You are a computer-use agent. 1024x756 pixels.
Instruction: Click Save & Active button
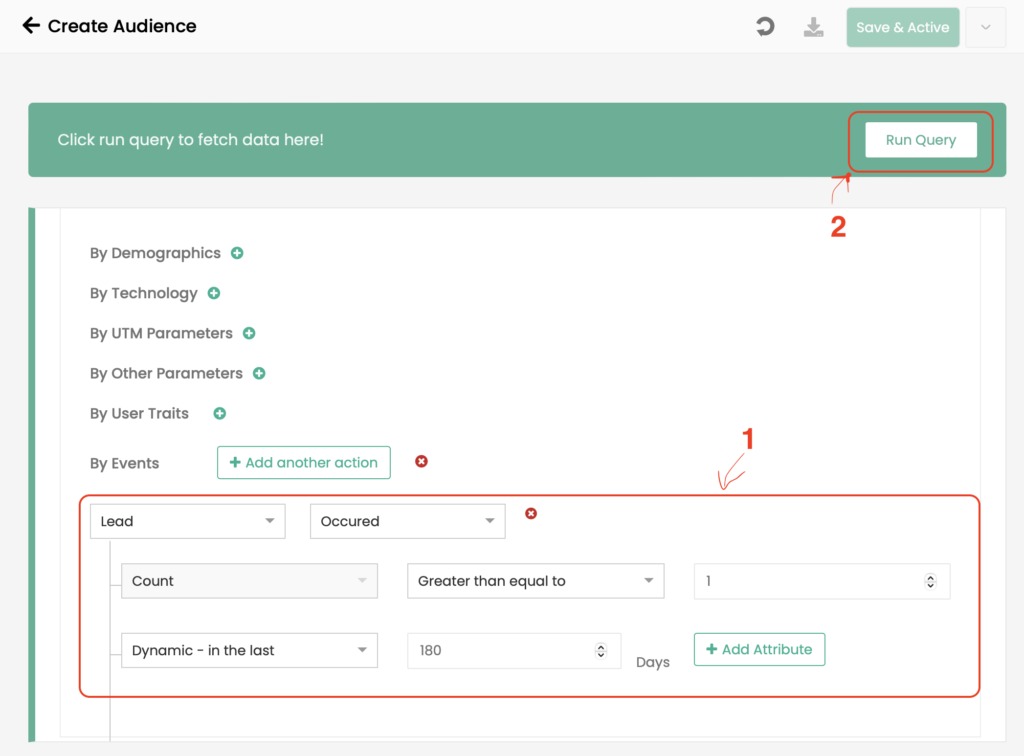(x=903, y=27)
